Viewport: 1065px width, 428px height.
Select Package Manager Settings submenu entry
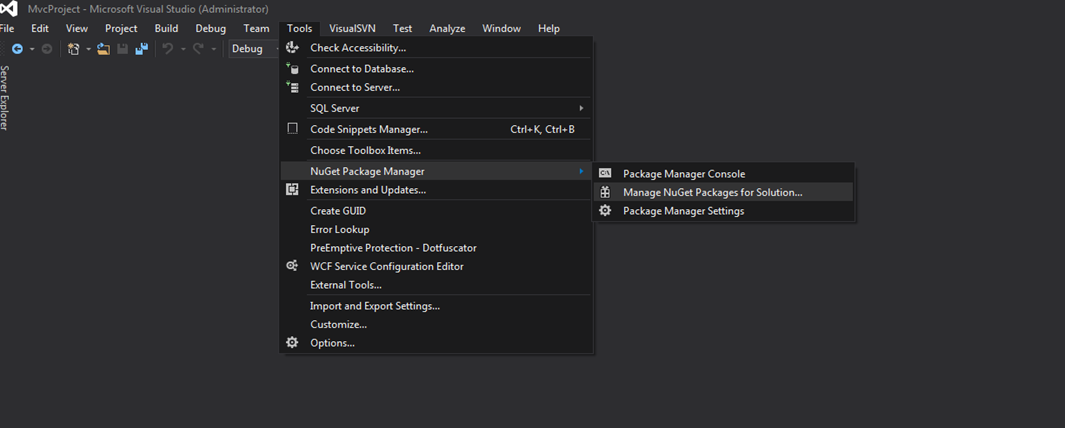point(723,211)
